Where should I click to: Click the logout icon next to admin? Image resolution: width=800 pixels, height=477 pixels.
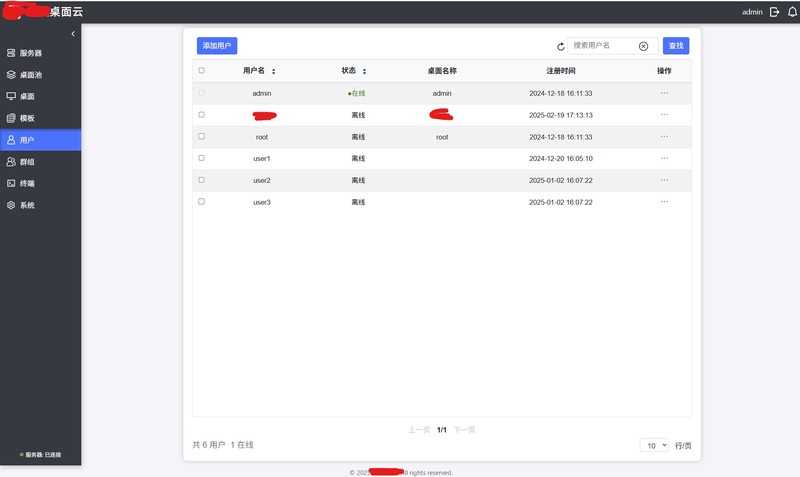click(774, 12)
